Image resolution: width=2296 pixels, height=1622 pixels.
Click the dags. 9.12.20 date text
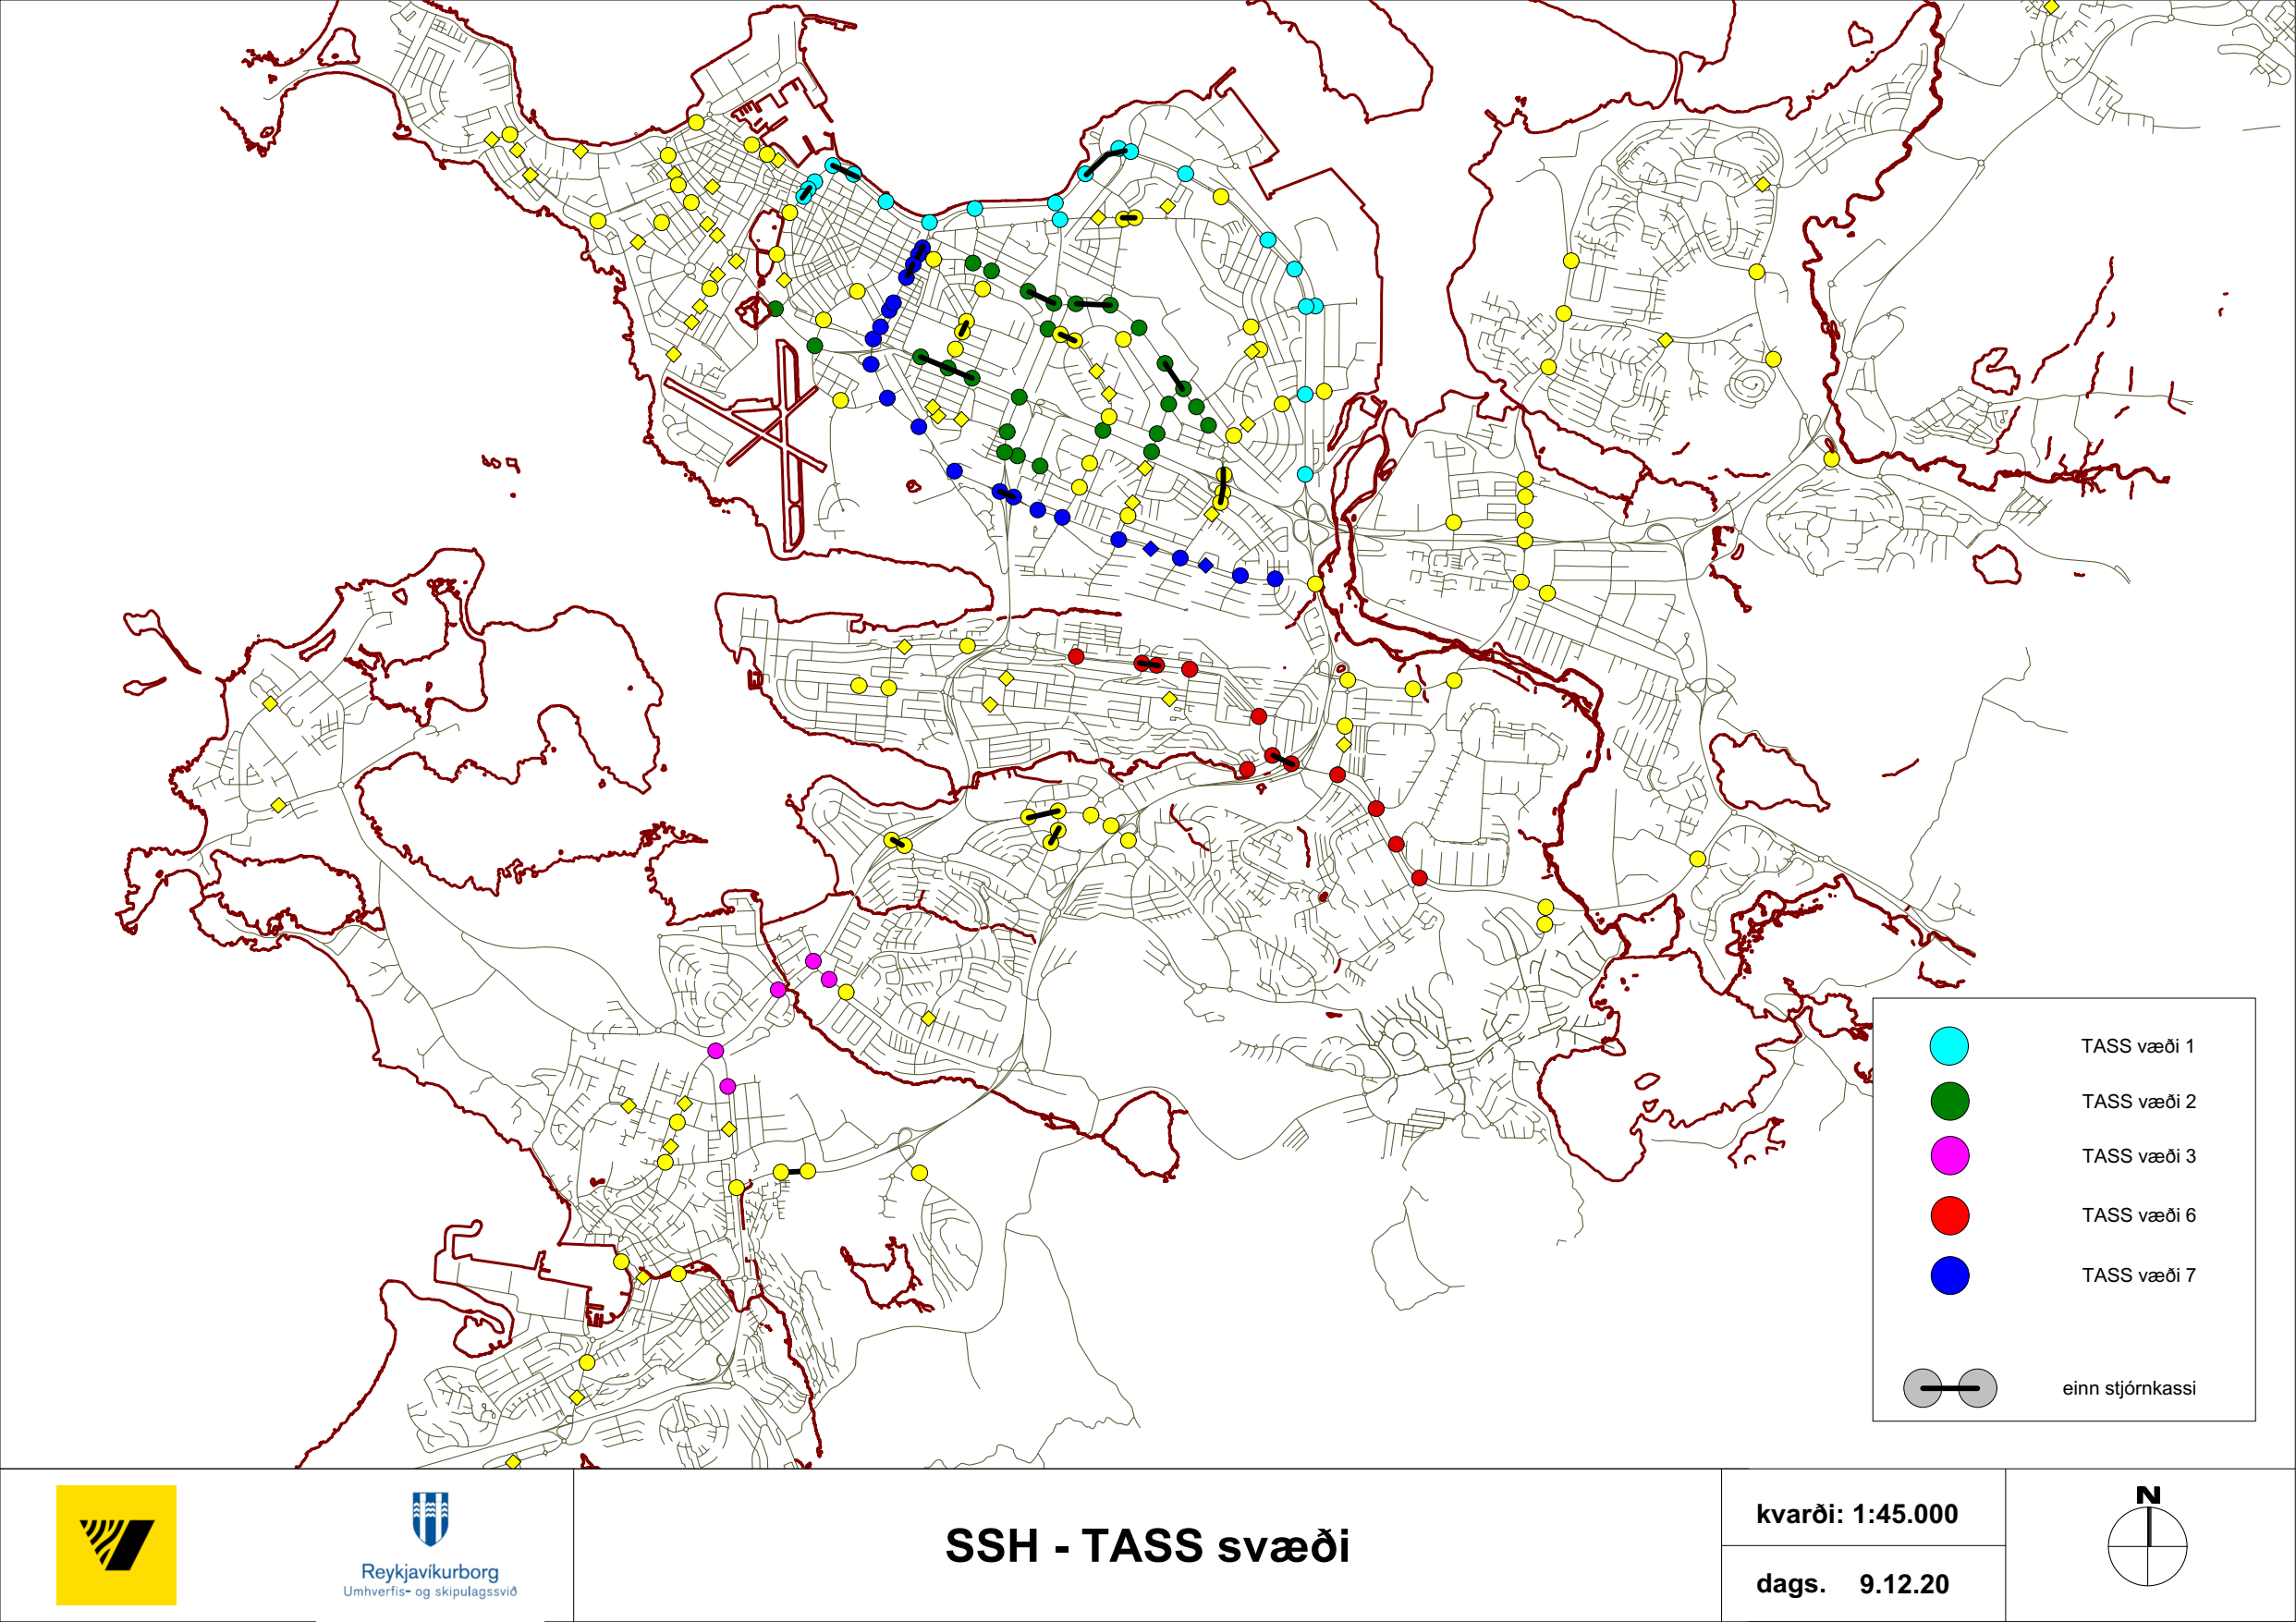click(1852, 1584)
